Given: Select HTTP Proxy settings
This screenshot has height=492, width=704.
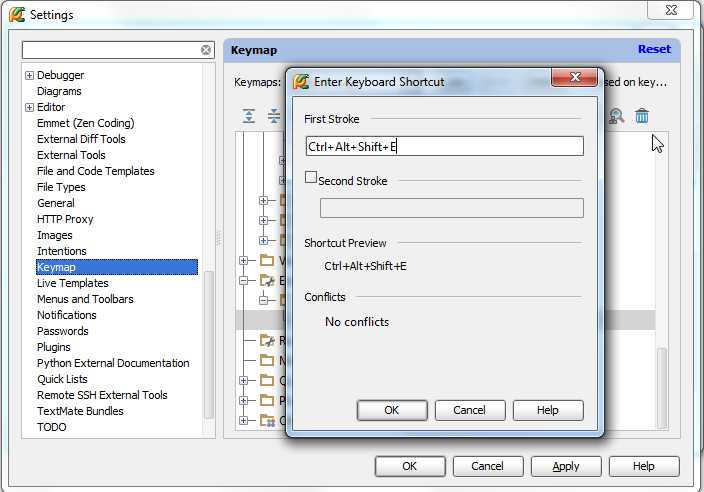Looking at the screenshot, I should click(65, 219).
